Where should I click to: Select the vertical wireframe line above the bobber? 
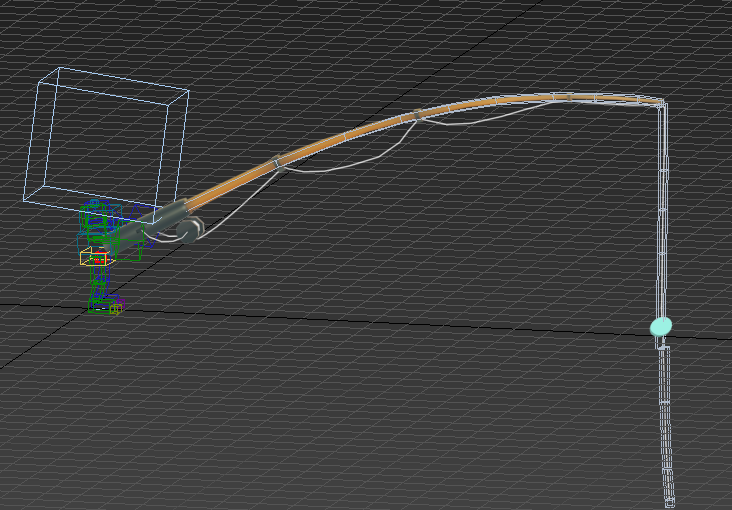pyautogui.click(x=663, y=210)
